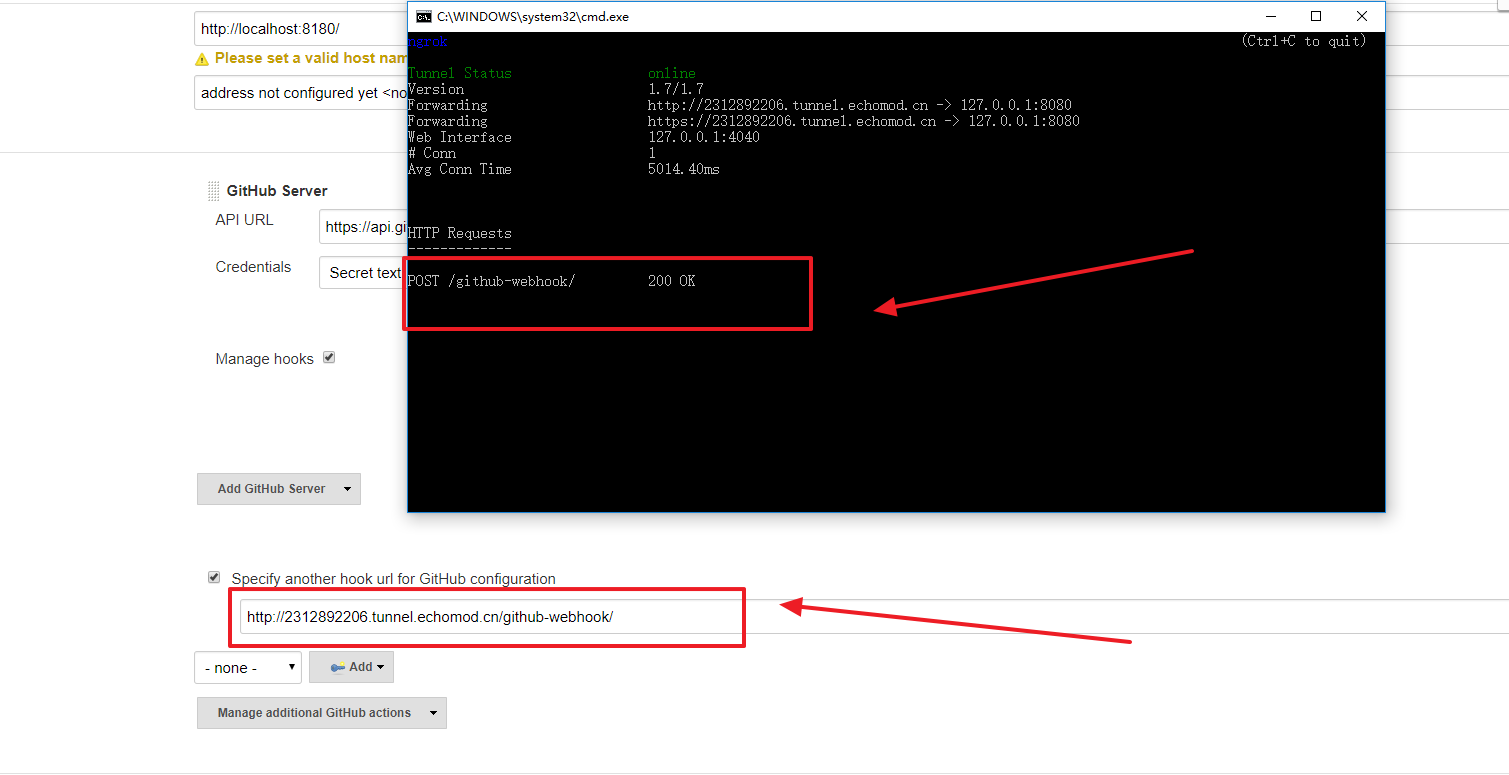The image size is (1509, 775).
Task: Click the http forwarding address line
Action: [x=860, y=105]
